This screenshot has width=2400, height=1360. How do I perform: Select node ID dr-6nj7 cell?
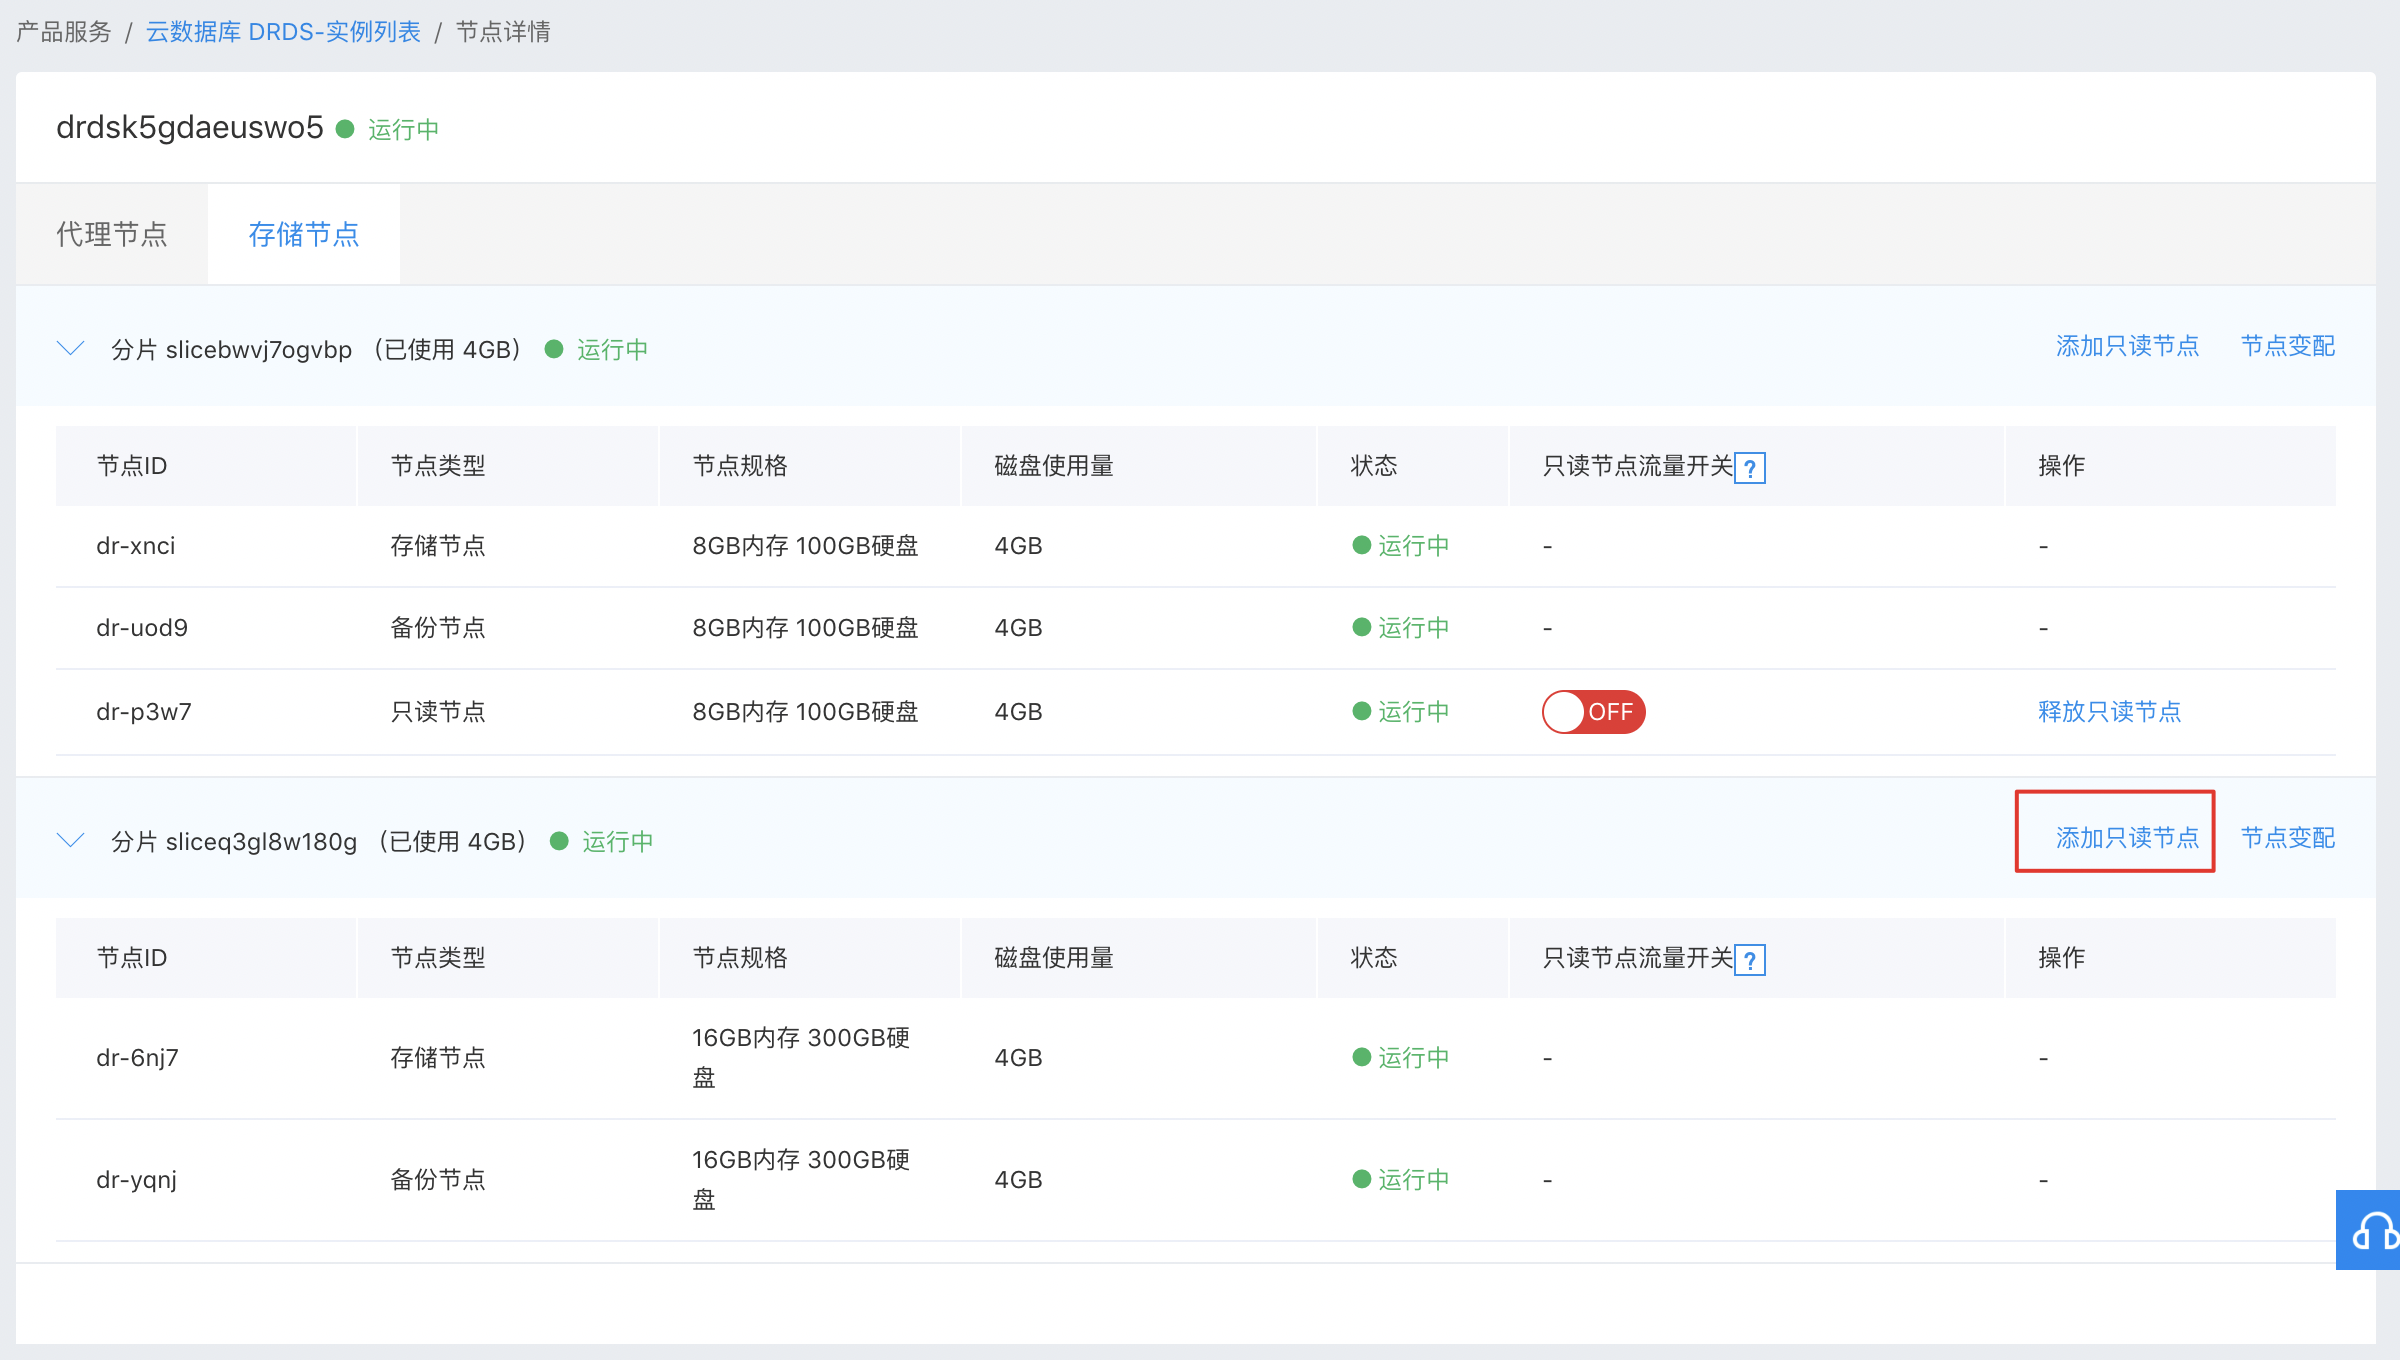click(x=138, y=1058)
